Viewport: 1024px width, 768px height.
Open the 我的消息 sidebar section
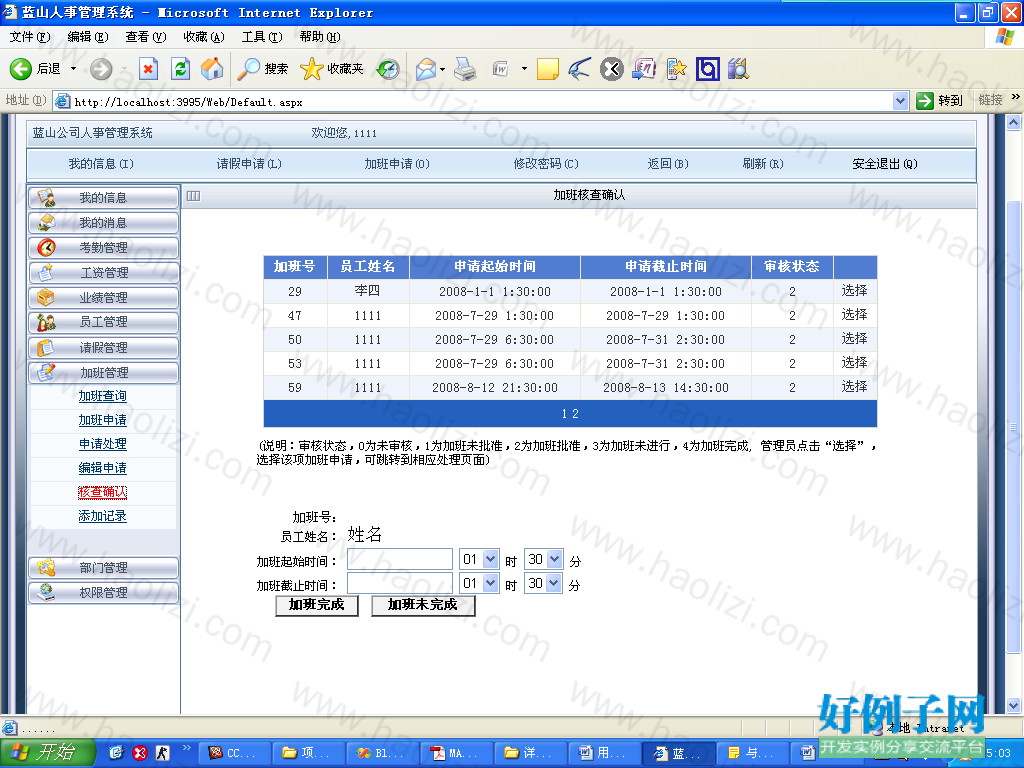(x=103, y=223)
